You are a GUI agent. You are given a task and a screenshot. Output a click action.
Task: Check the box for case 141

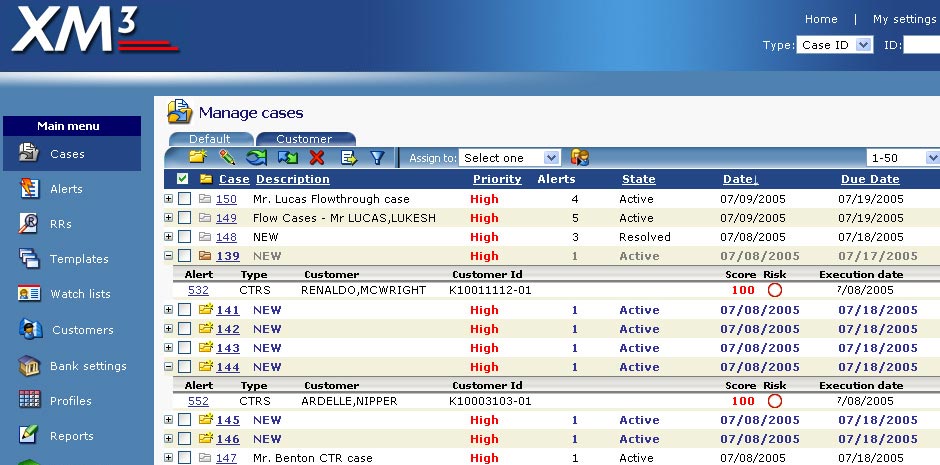185,310
